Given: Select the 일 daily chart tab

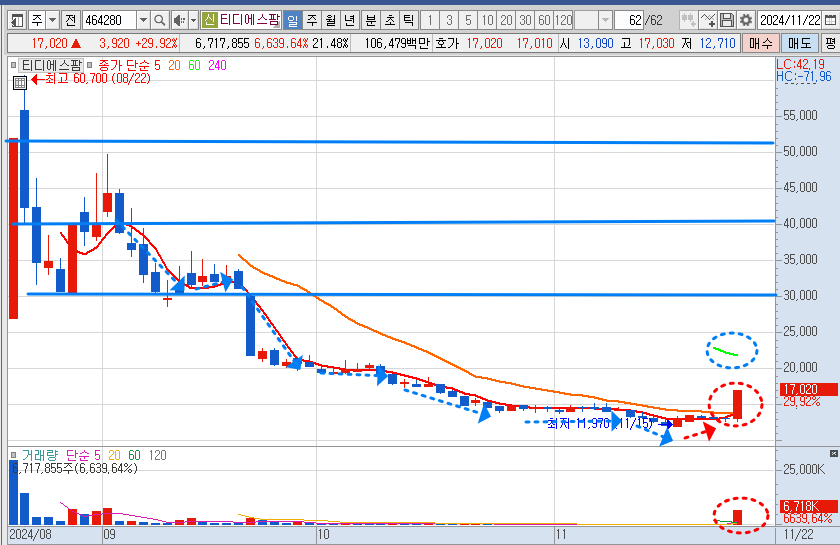Looking at the screenshot, I should click(x=292, y=20).
